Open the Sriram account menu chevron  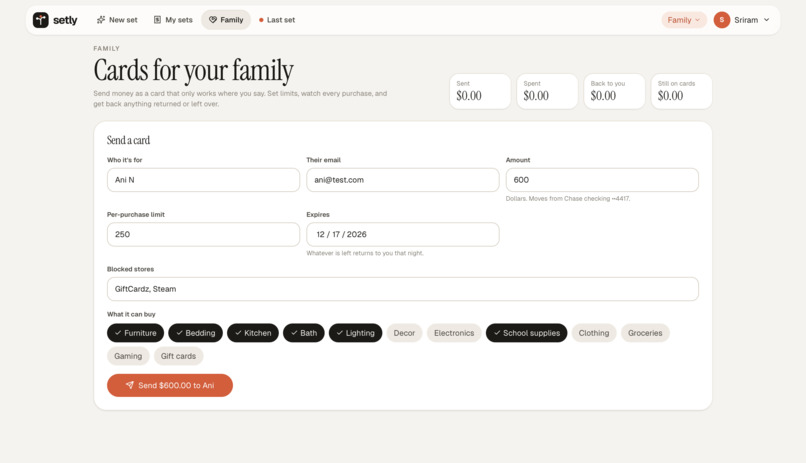pos(766,20)
